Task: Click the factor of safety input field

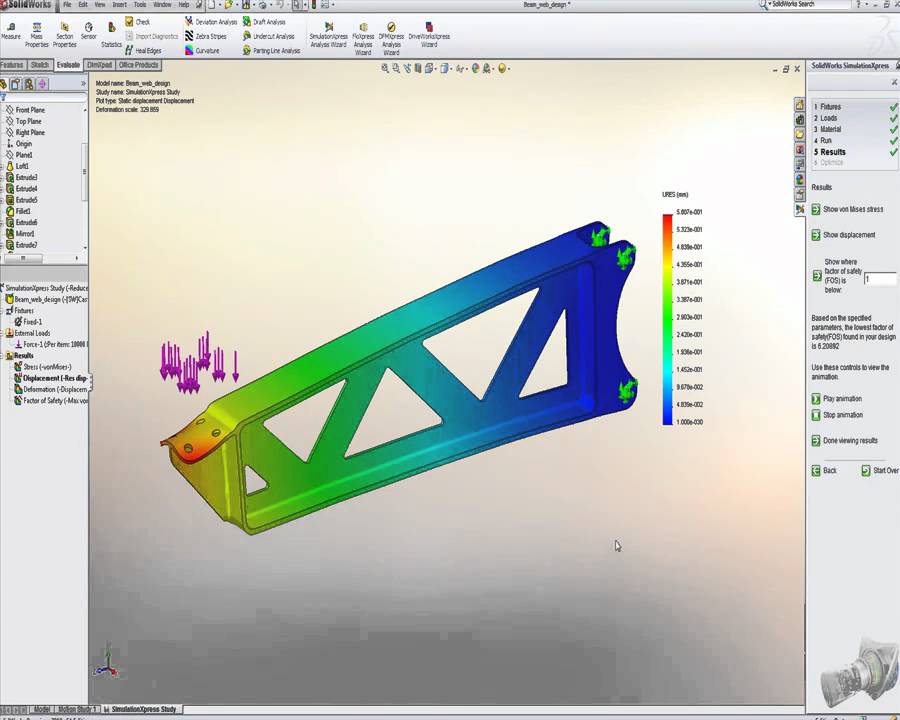Action: 880,279
